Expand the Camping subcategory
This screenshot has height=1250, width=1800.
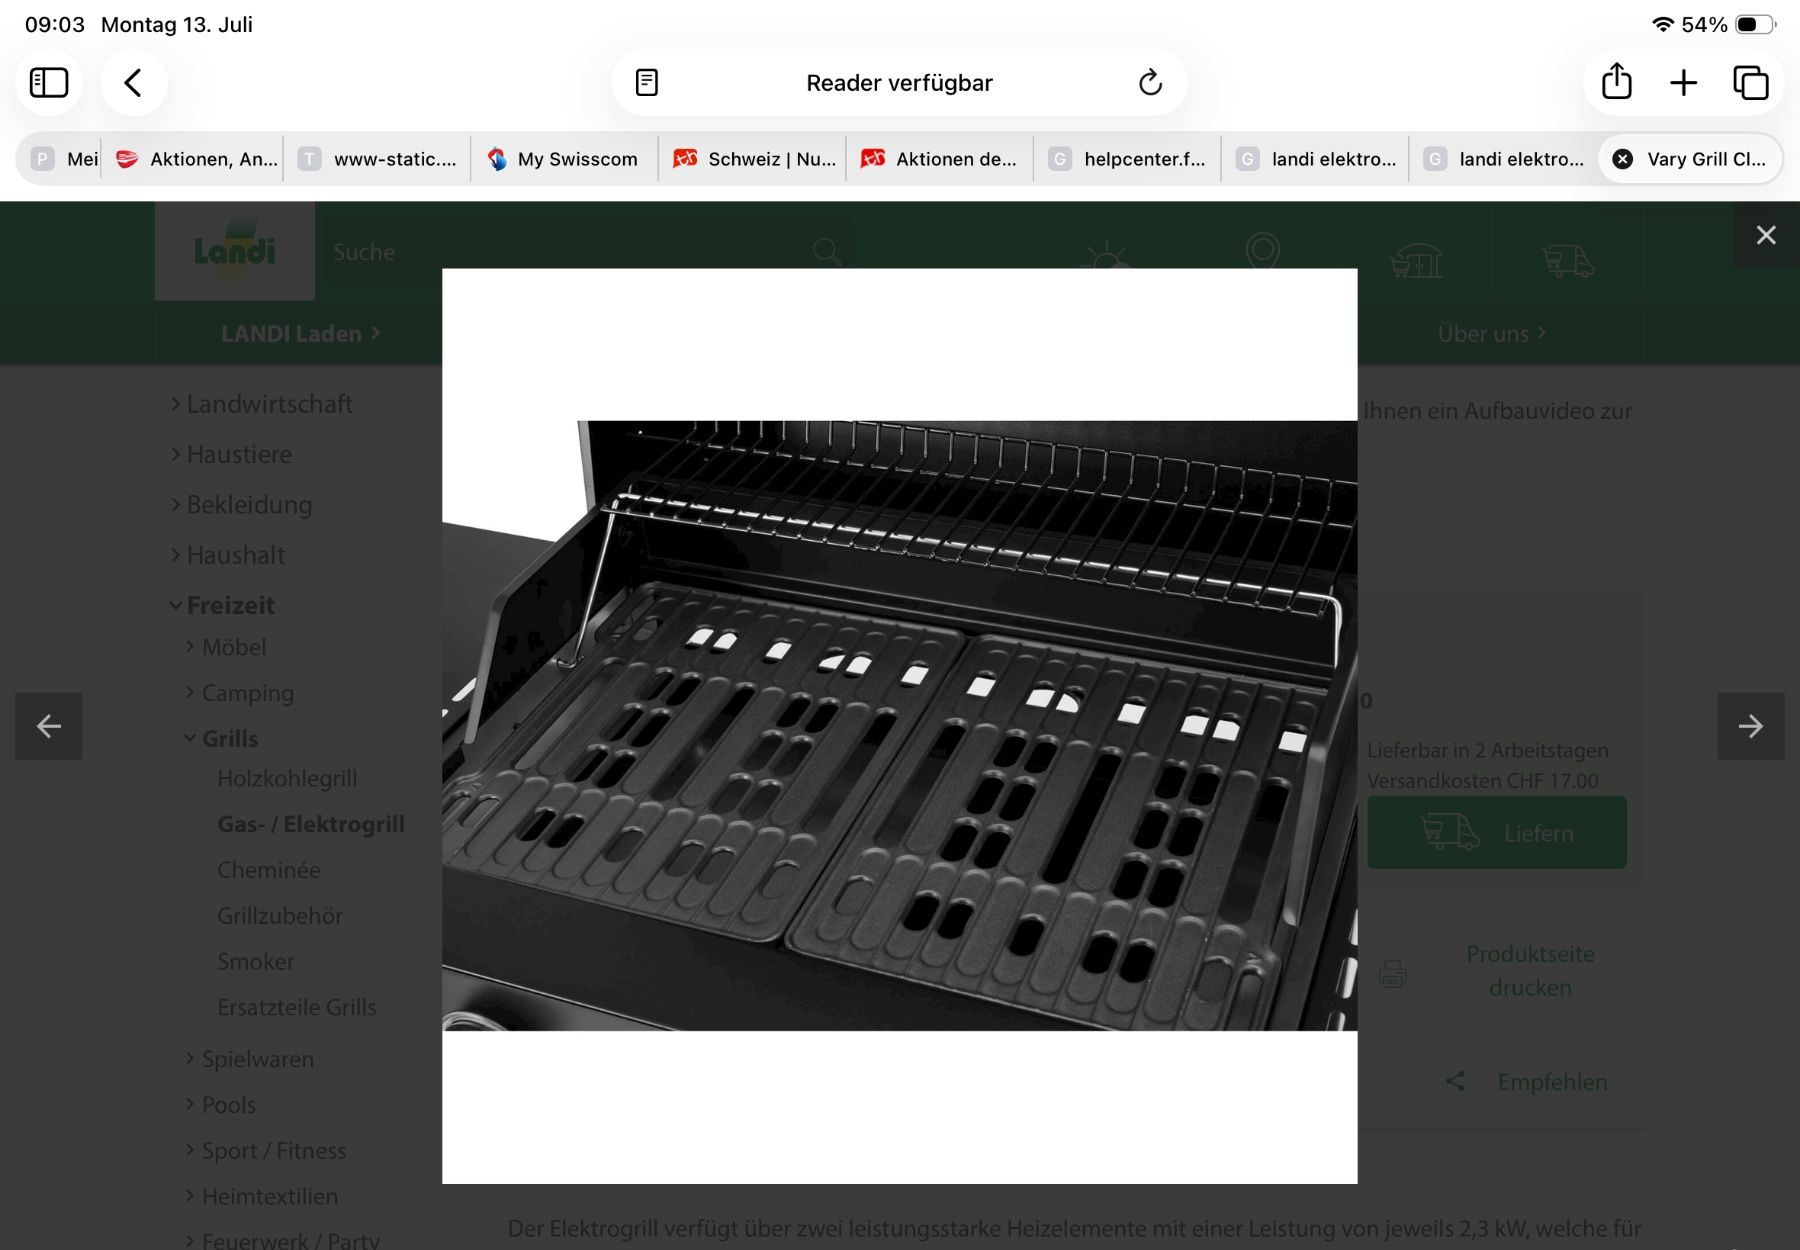pos(240,693)
